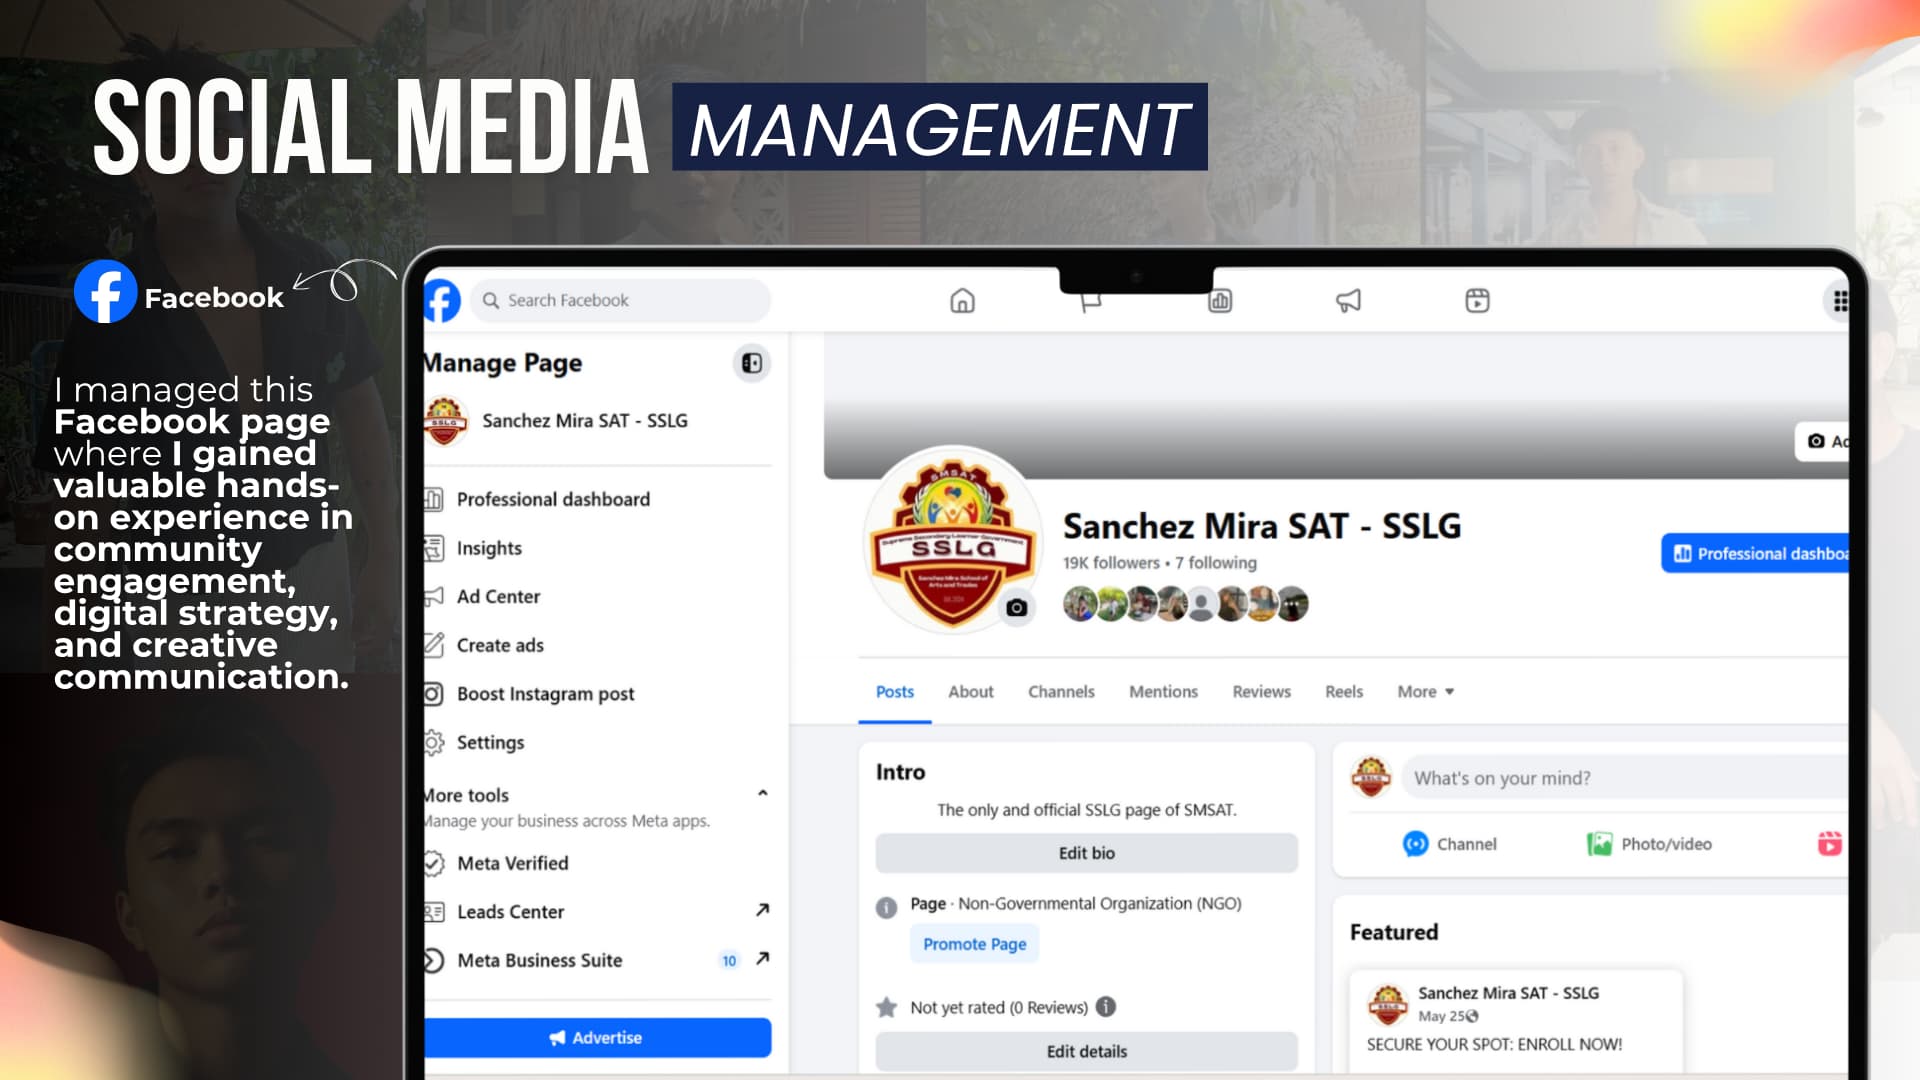
Task: Open the Reels video icon in top bar
Action: [x=1477, y=300]
